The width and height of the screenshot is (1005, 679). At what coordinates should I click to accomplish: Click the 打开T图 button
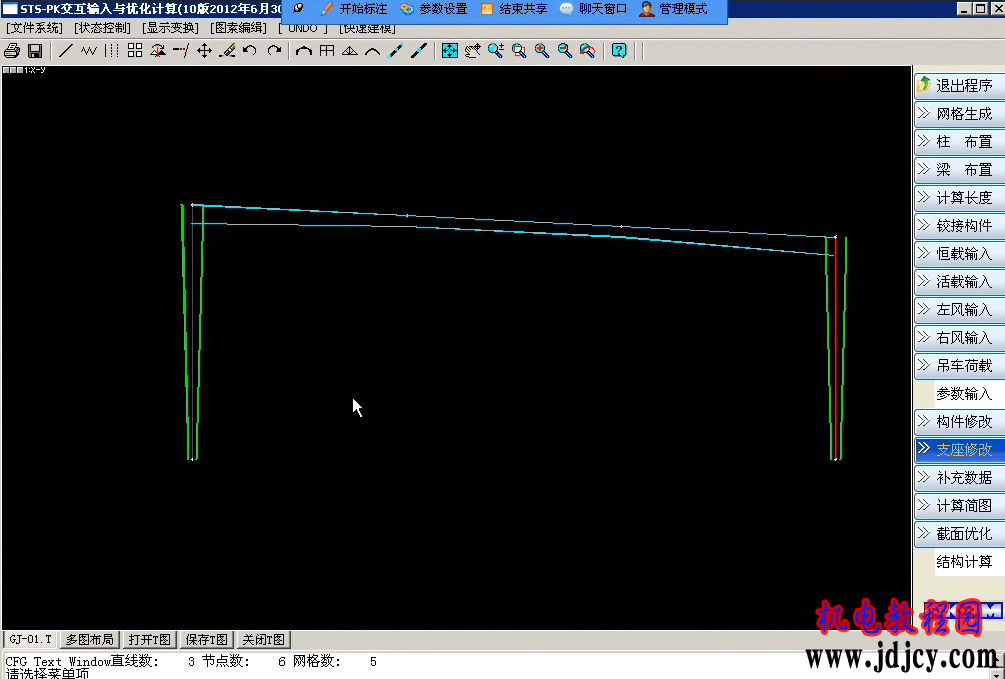pyautogui.click(x=149, y=639)
